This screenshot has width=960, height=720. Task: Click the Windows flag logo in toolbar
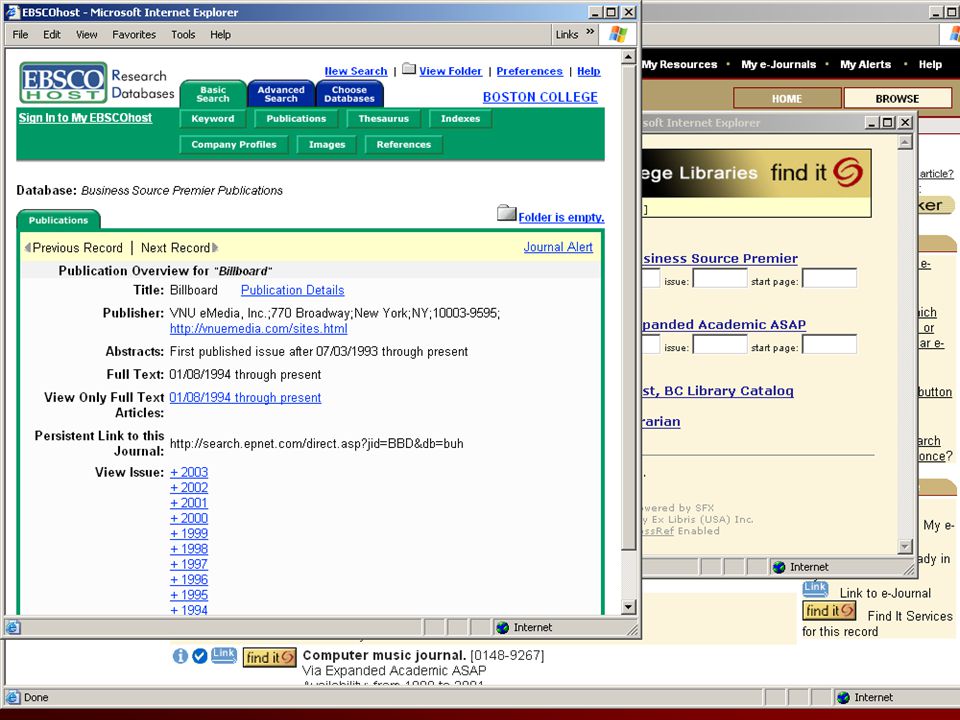pyautogui.click(x=618, y=34)
